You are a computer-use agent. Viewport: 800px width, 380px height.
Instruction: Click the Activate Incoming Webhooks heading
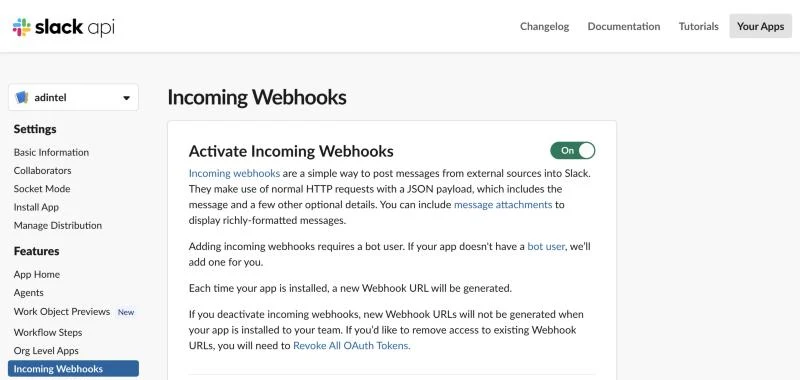291,151
